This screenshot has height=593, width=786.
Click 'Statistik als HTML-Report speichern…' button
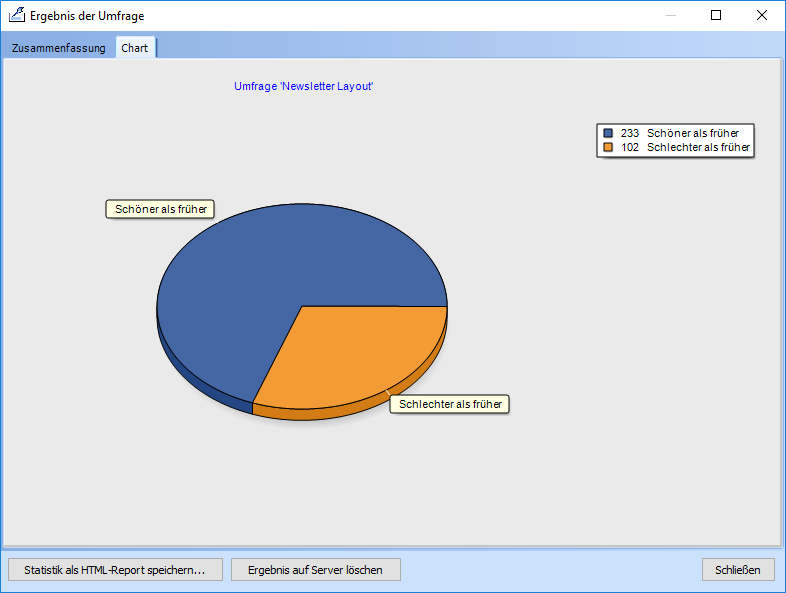[115, 570]
